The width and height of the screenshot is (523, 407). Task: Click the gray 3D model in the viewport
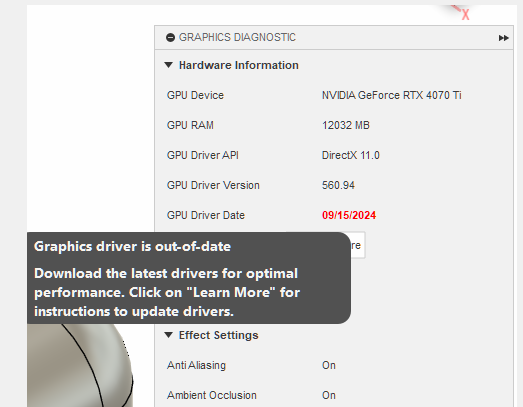[80, 365]
